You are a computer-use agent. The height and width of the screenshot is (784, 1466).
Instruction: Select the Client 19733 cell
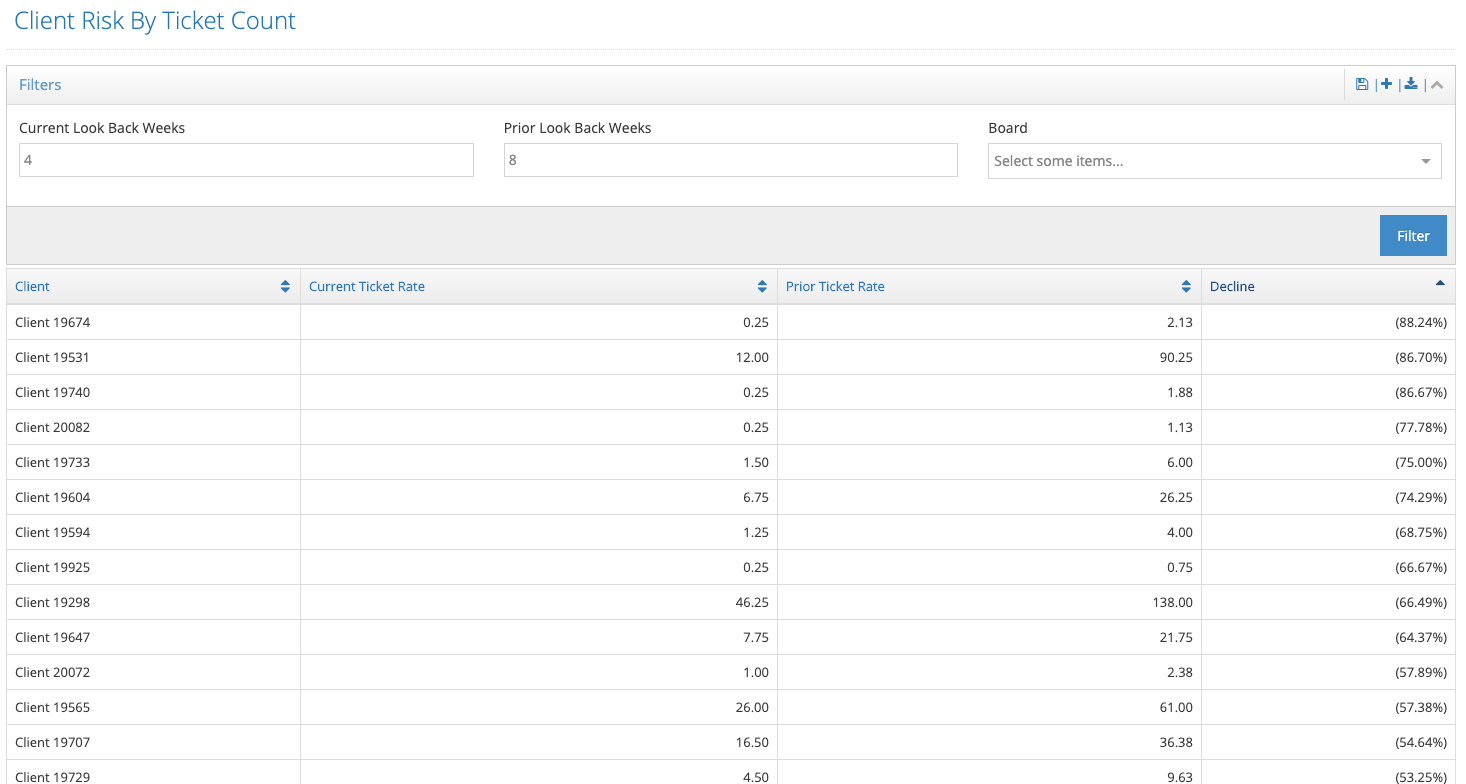click(153, 462)
